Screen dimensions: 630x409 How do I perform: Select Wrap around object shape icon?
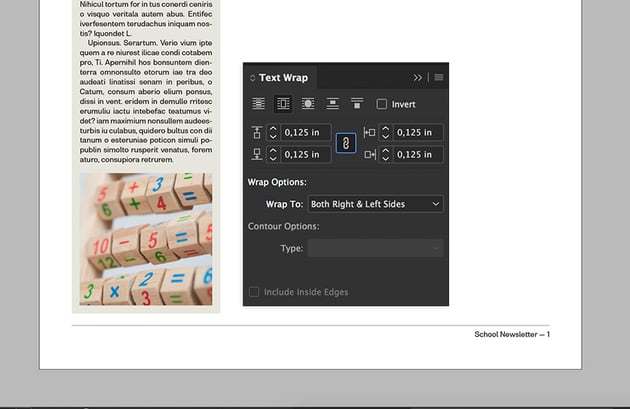point(308,104)
